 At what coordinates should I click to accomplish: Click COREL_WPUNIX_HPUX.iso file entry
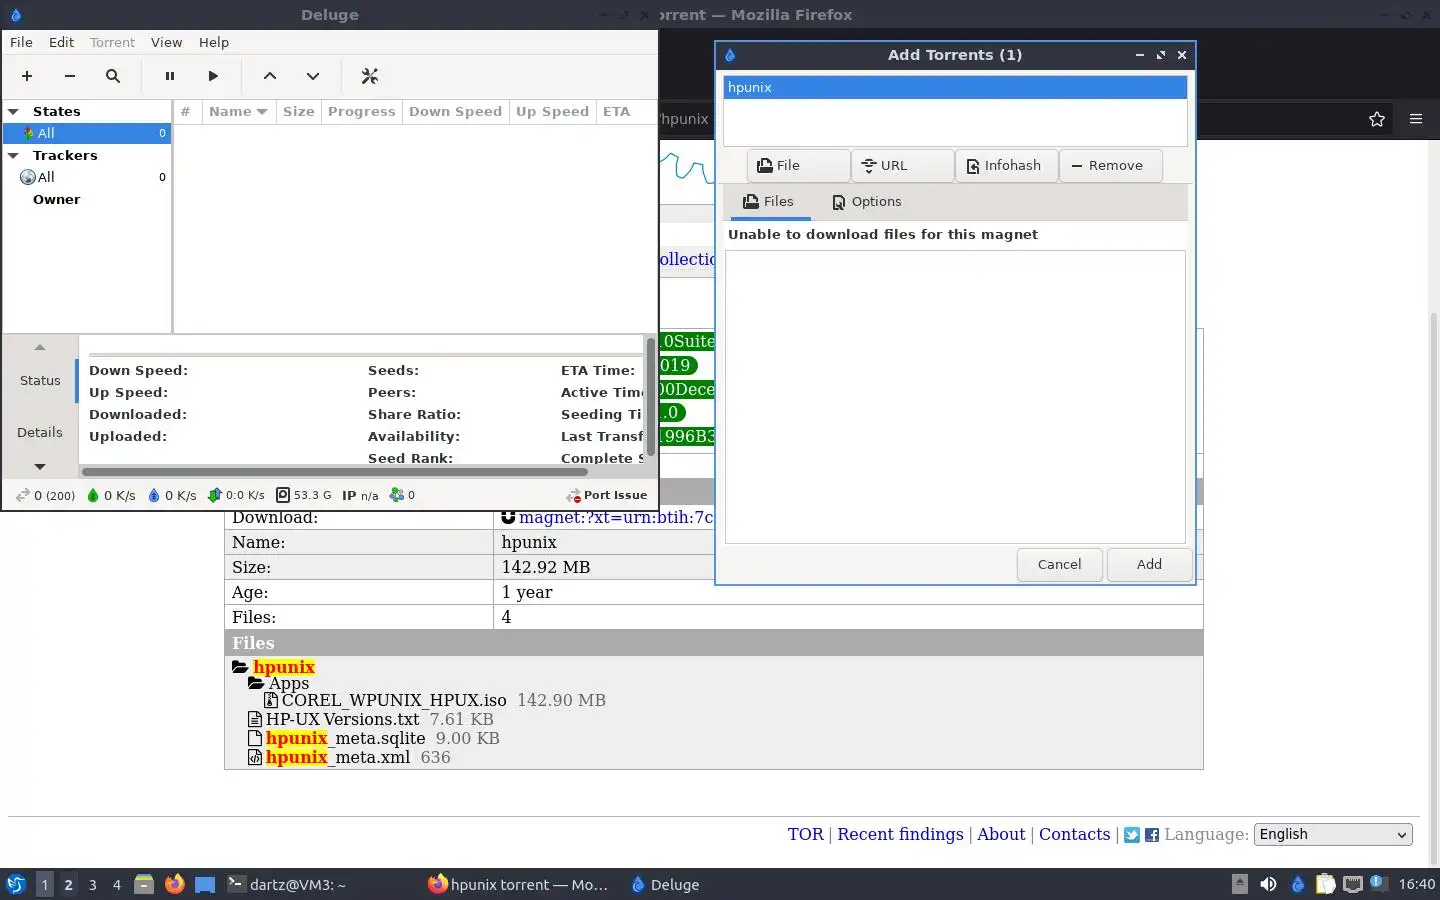tap(394, 700)
